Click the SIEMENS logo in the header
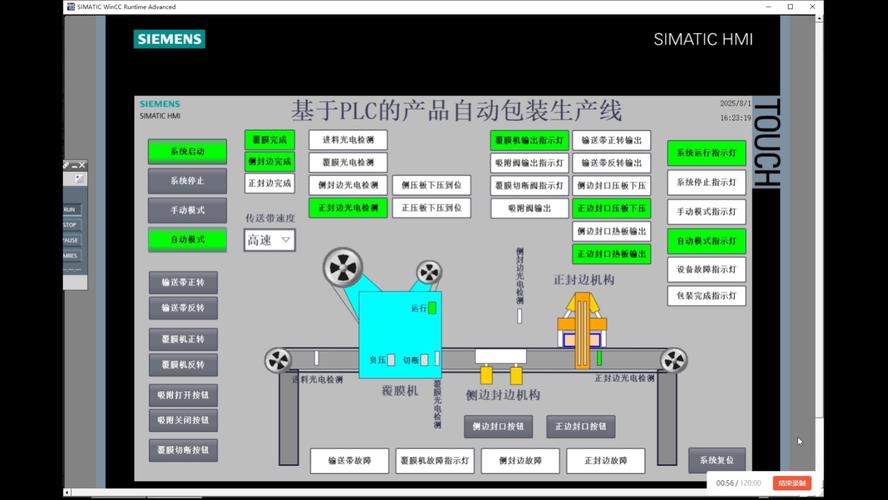The image size is (888, 500). [x=169, y=39]
